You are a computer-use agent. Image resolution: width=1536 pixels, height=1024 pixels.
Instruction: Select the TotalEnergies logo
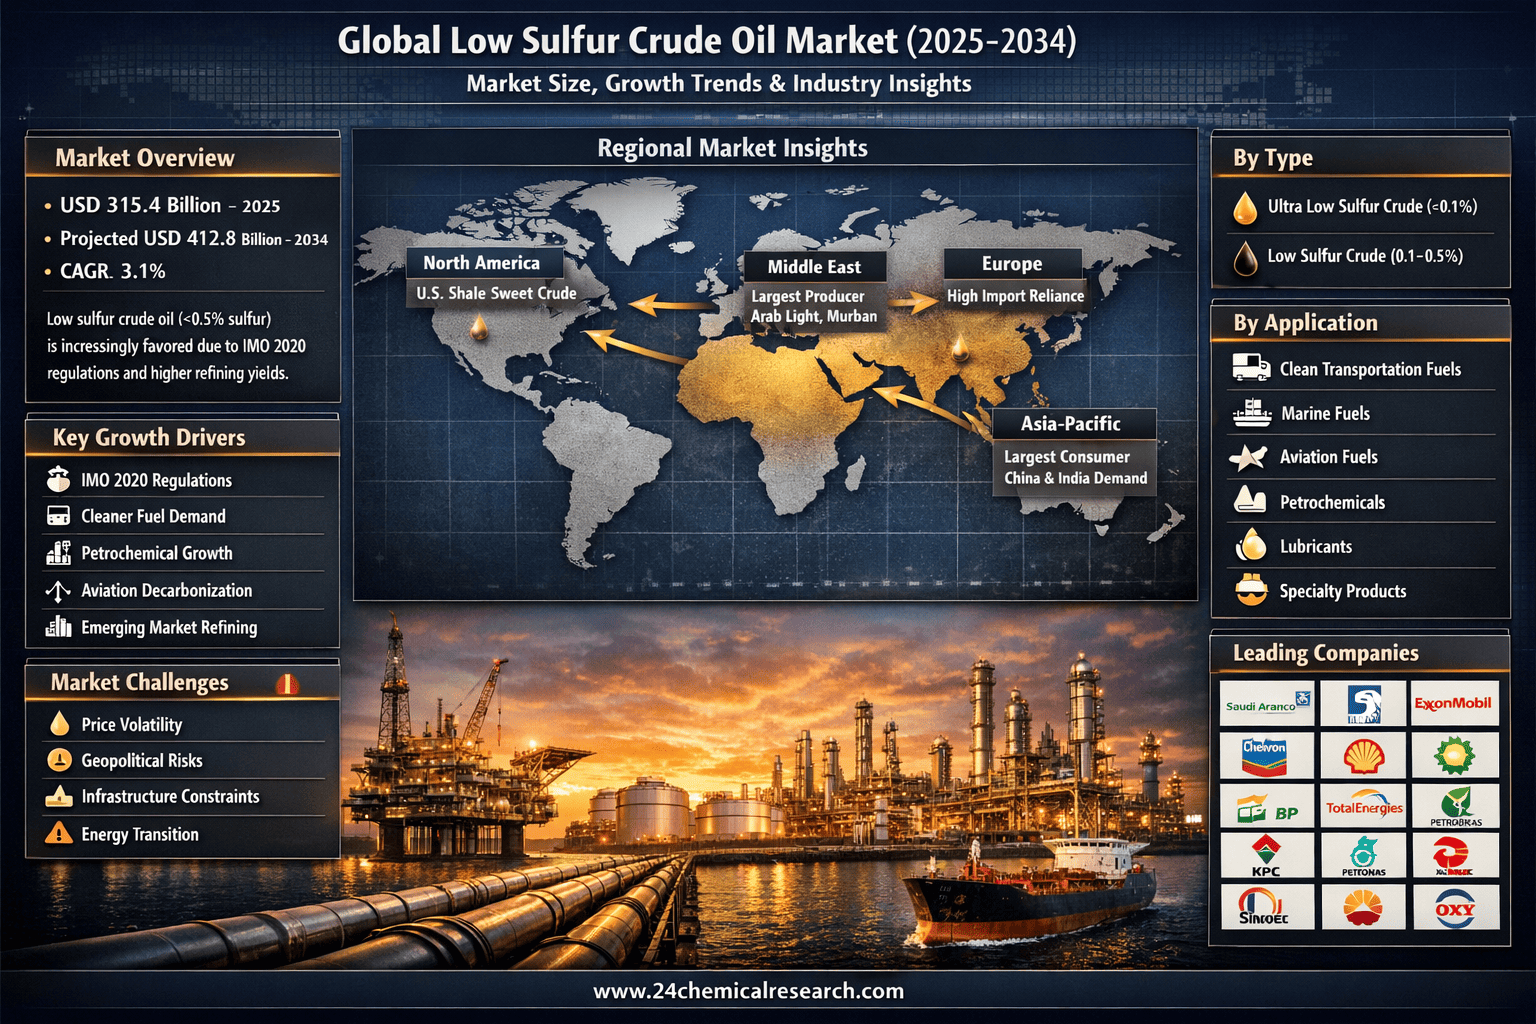coord(1363,806)
